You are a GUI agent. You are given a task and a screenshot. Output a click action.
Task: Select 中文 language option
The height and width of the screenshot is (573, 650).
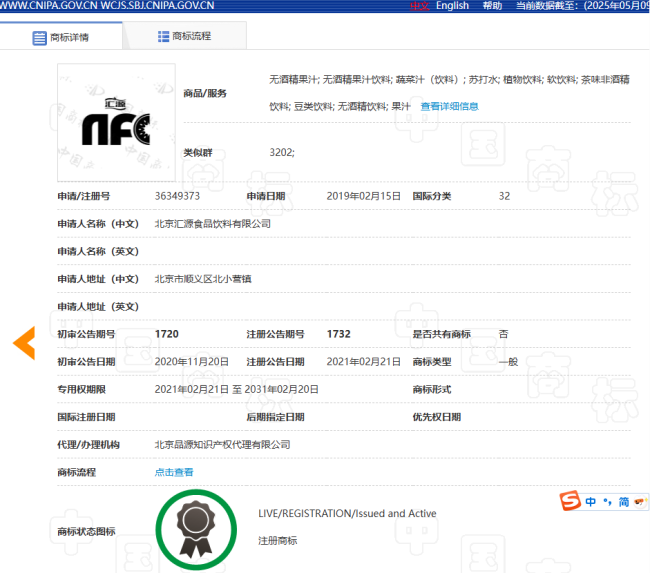click(x=419, y=6)
